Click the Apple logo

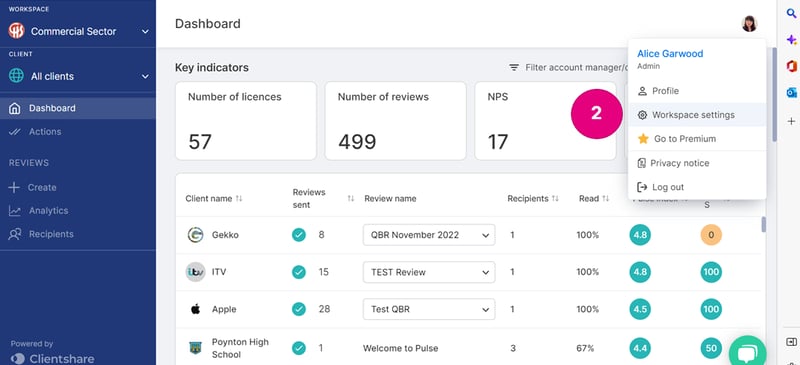(195, 309)
